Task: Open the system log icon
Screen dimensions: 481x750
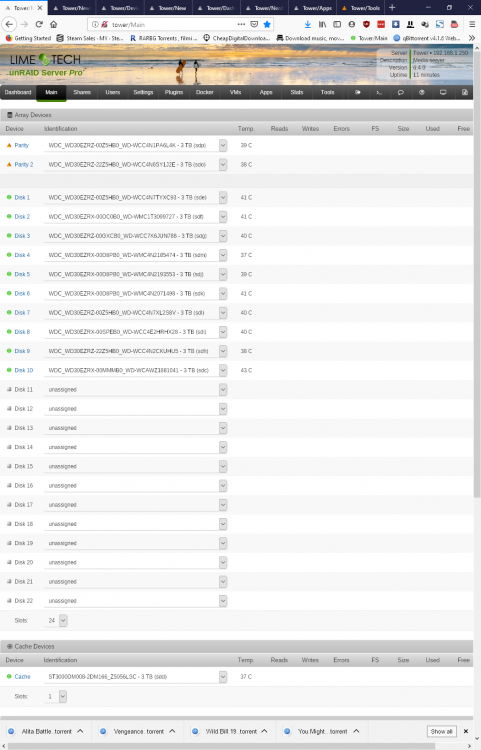Action: [465, 92]
